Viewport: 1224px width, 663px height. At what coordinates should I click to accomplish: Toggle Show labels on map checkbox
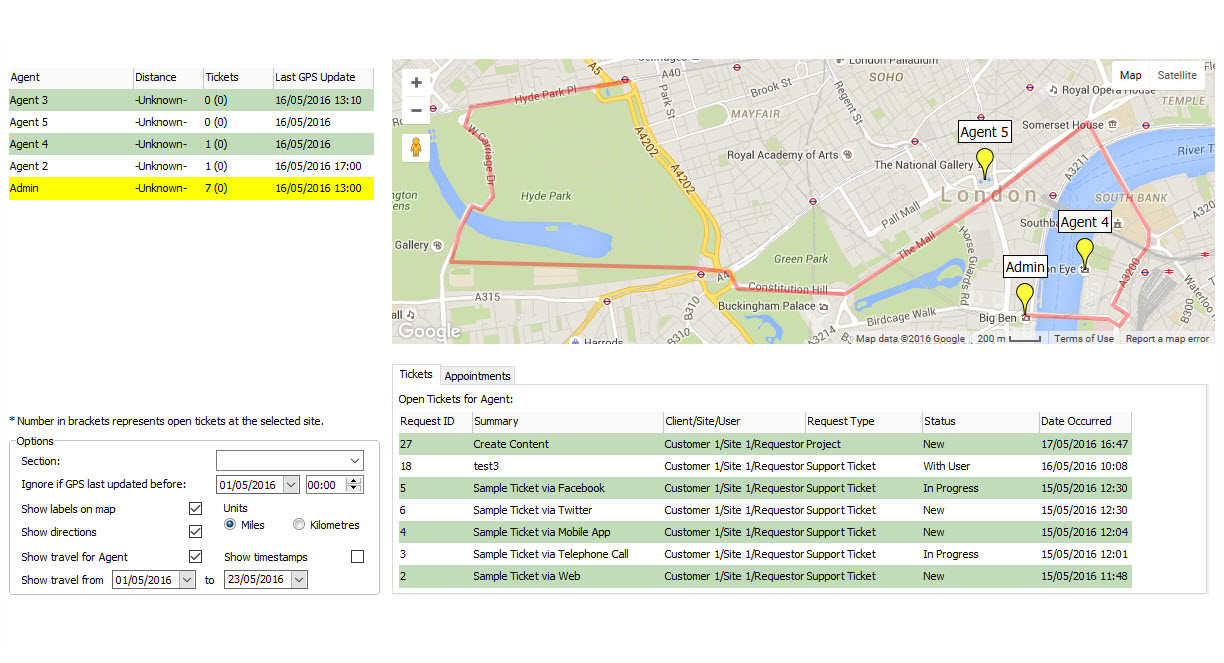(x=195, y=509)
